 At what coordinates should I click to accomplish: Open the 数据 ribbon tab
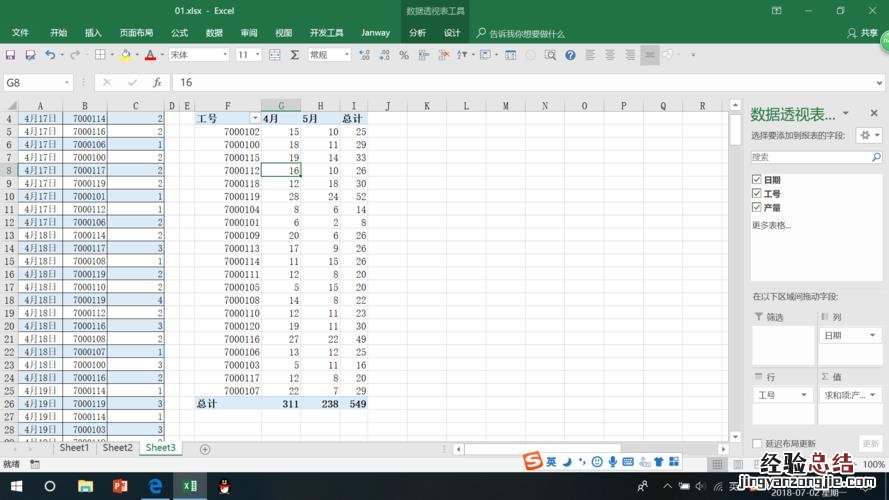point(214,32)
